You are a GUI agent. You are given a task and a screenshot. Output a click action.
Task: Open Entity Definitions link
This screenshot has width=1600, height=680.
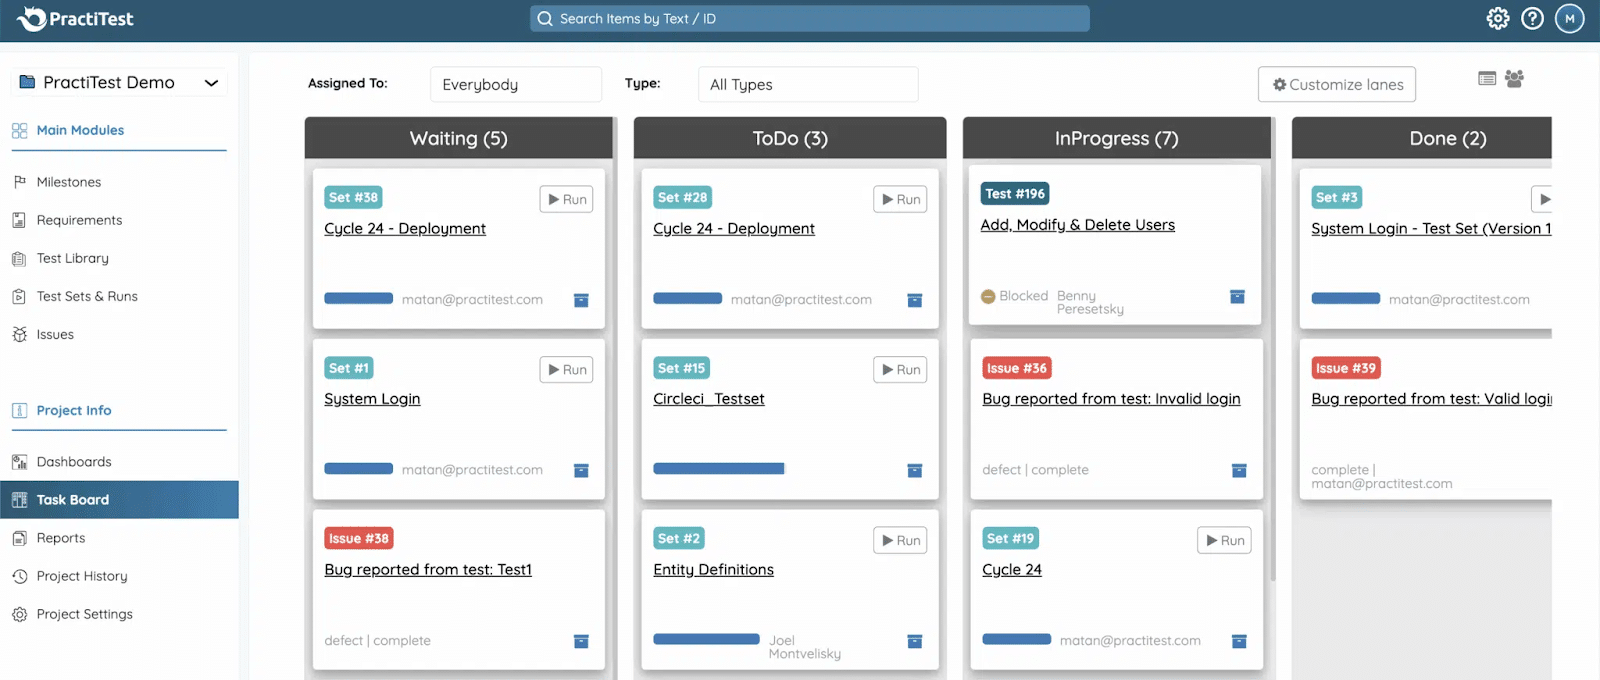pos(714,570)
